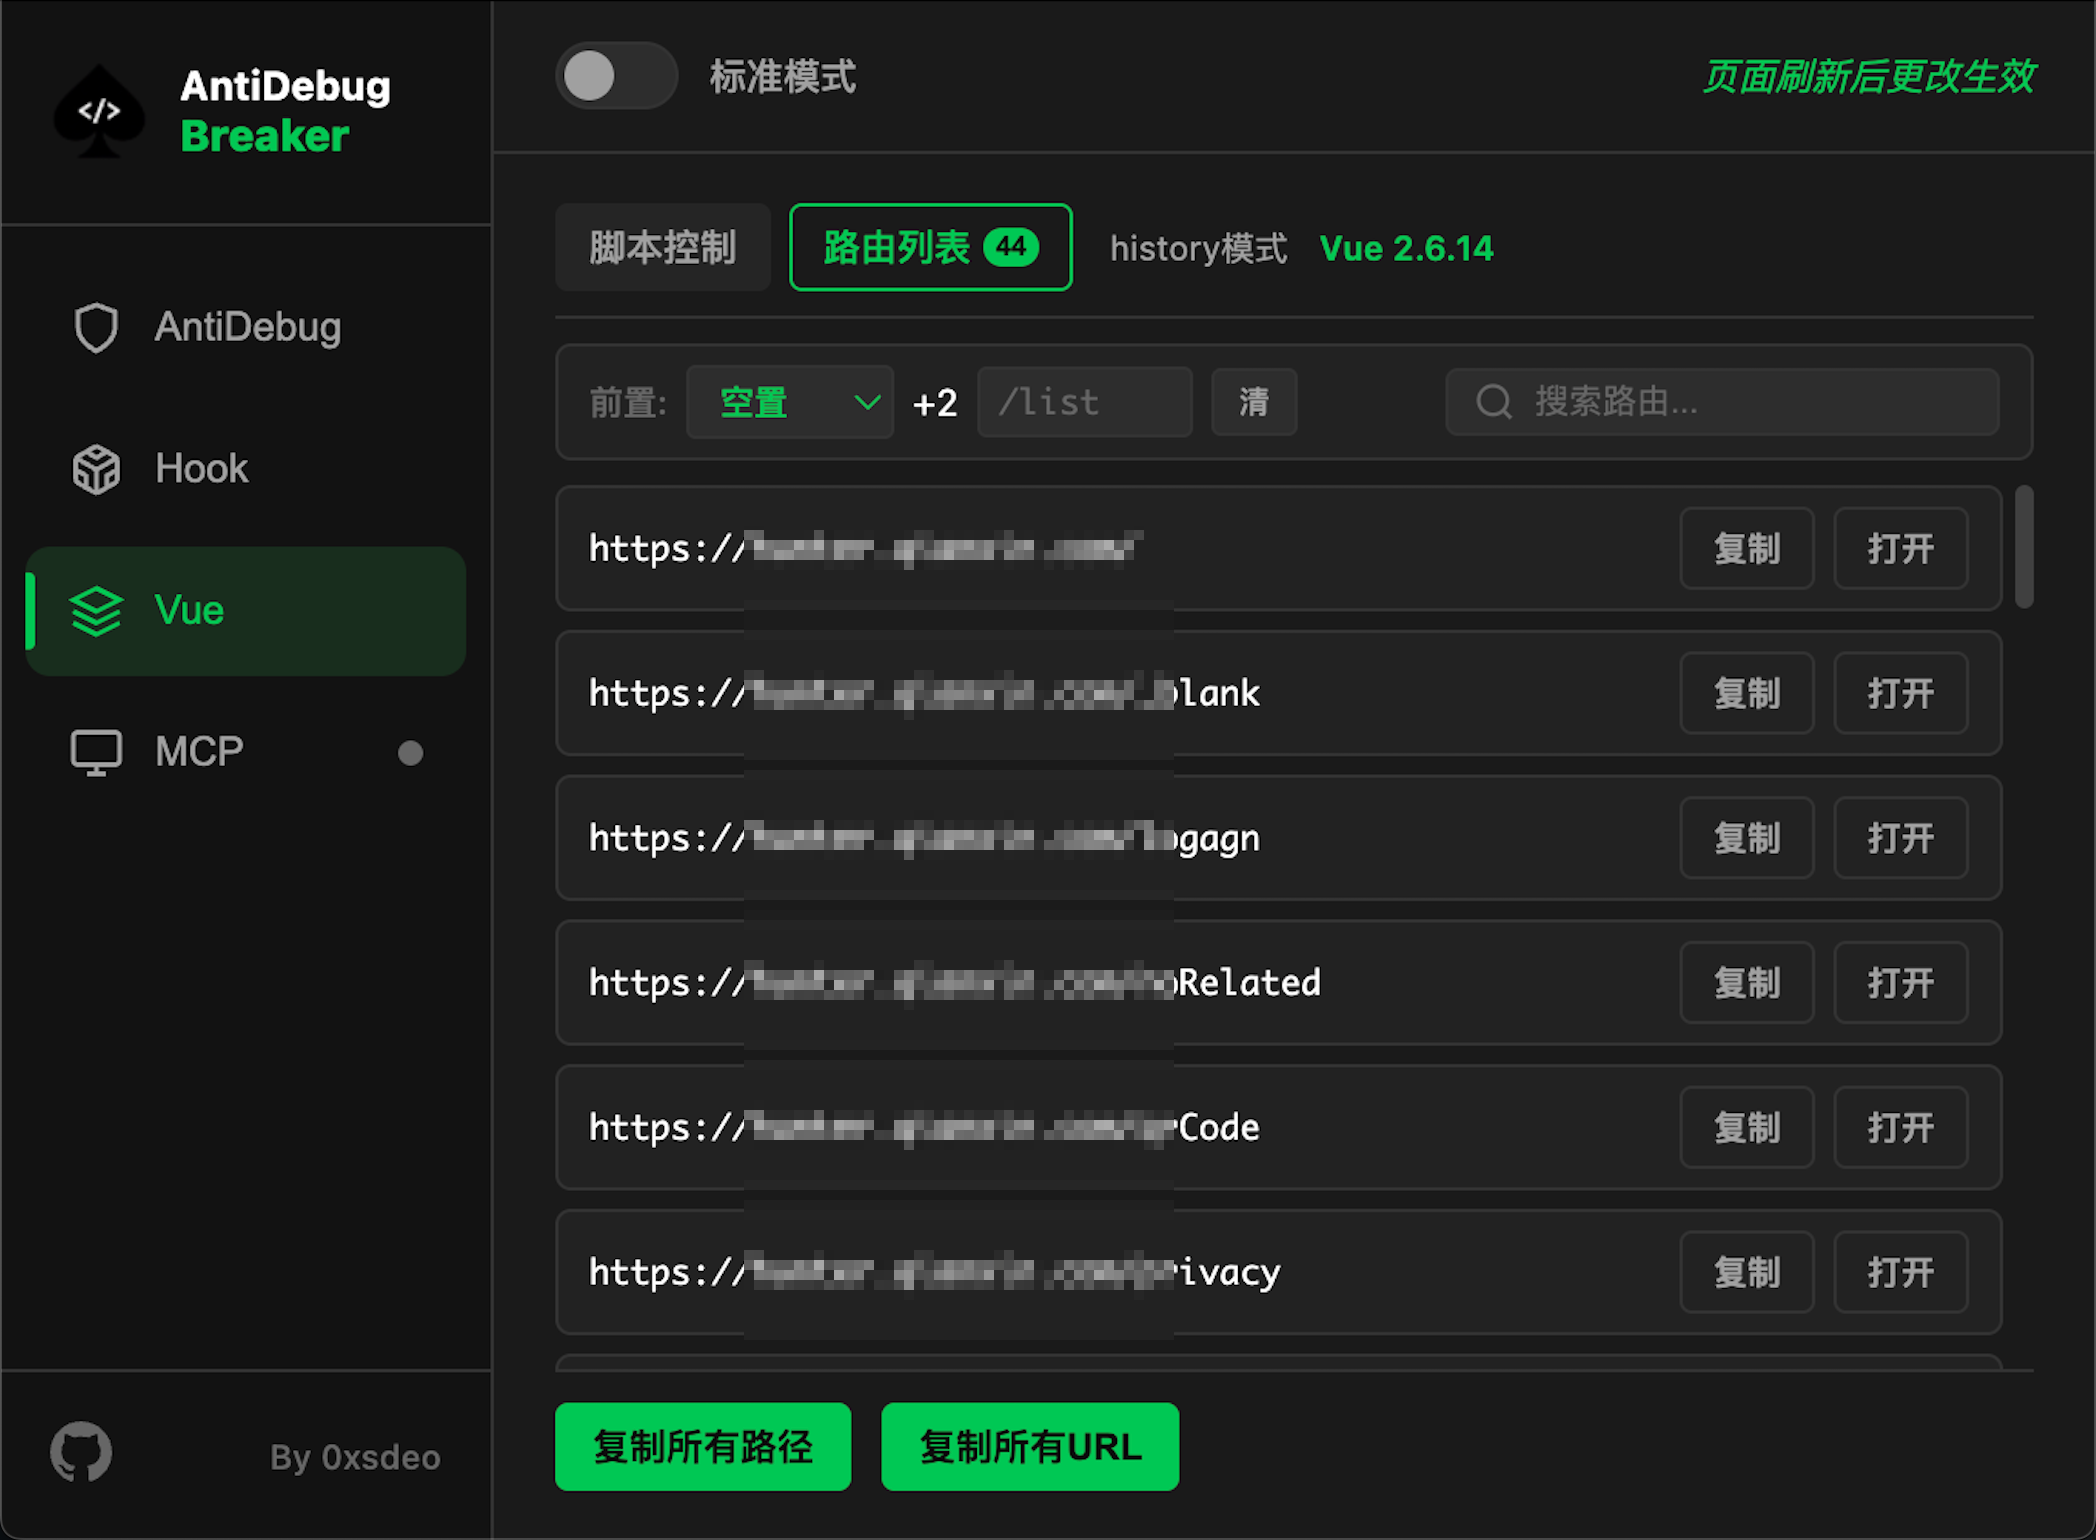Open the 前置 空置 dropdown
Image resolution: width=2096 pixels, height=1540 pixels.
790,402
